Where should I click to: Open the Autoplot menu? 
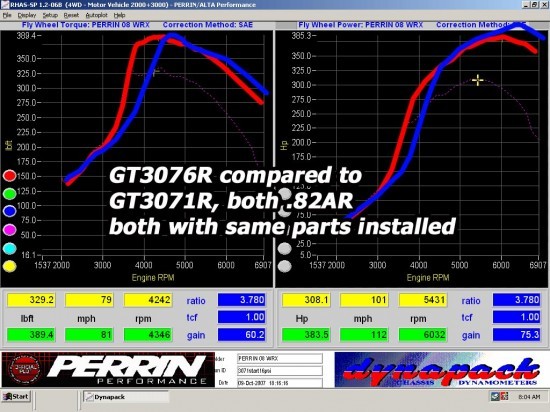point(96,15)
